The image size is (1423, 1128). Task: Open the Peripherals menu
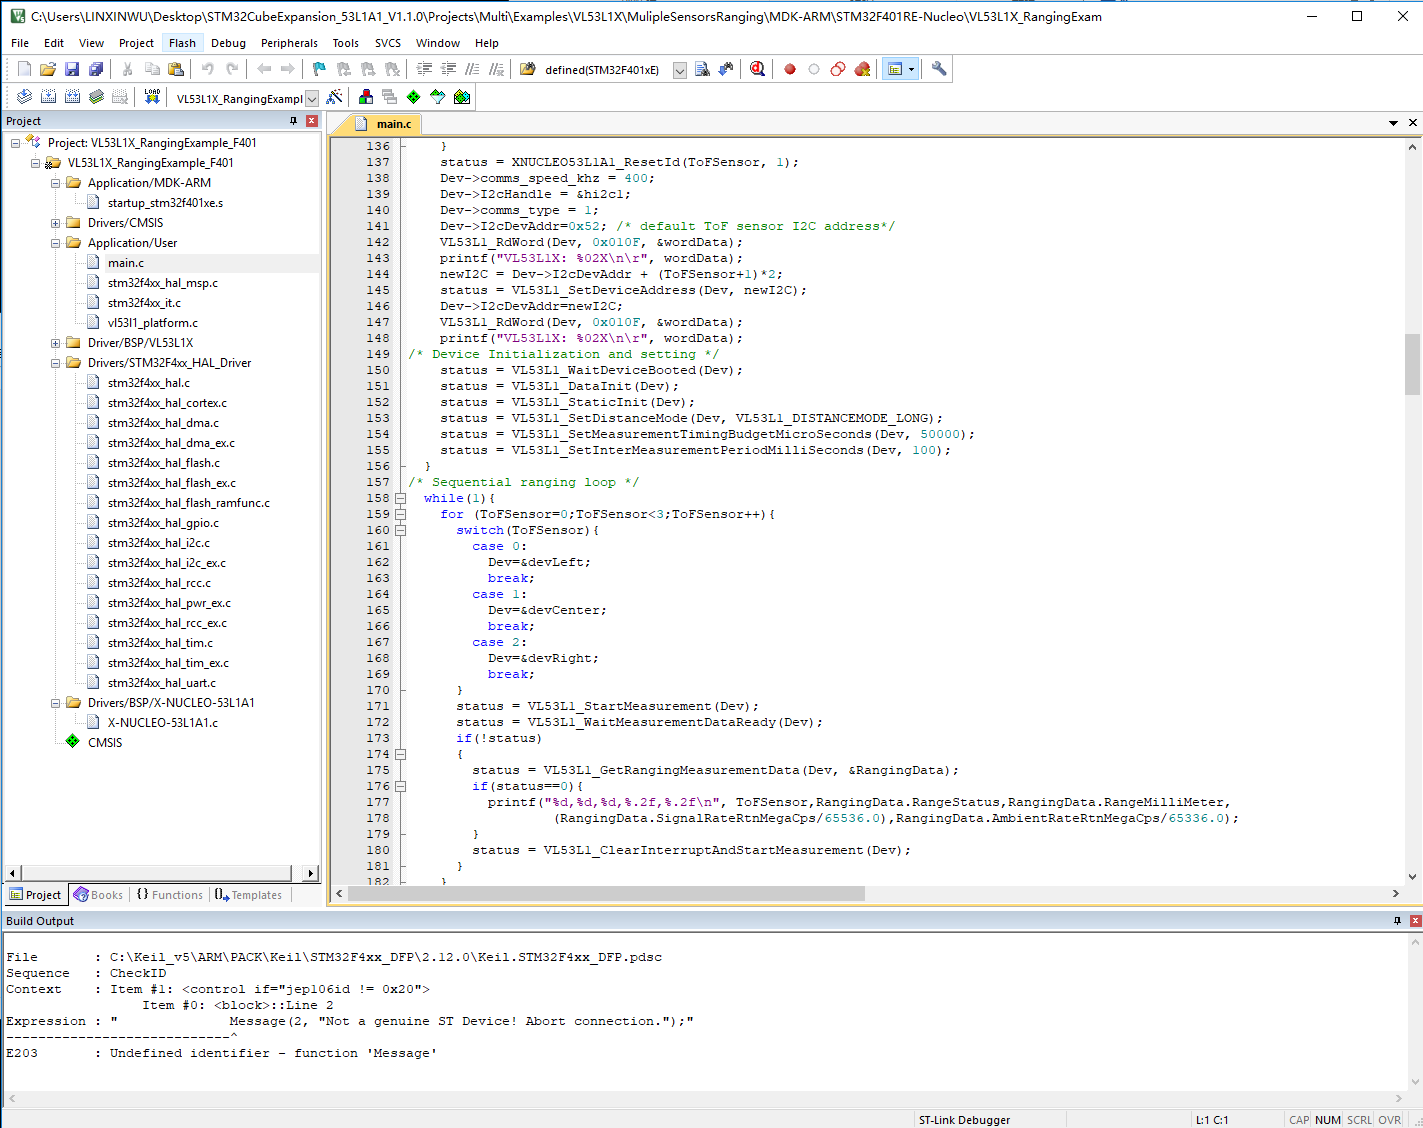tap(289, 43)
